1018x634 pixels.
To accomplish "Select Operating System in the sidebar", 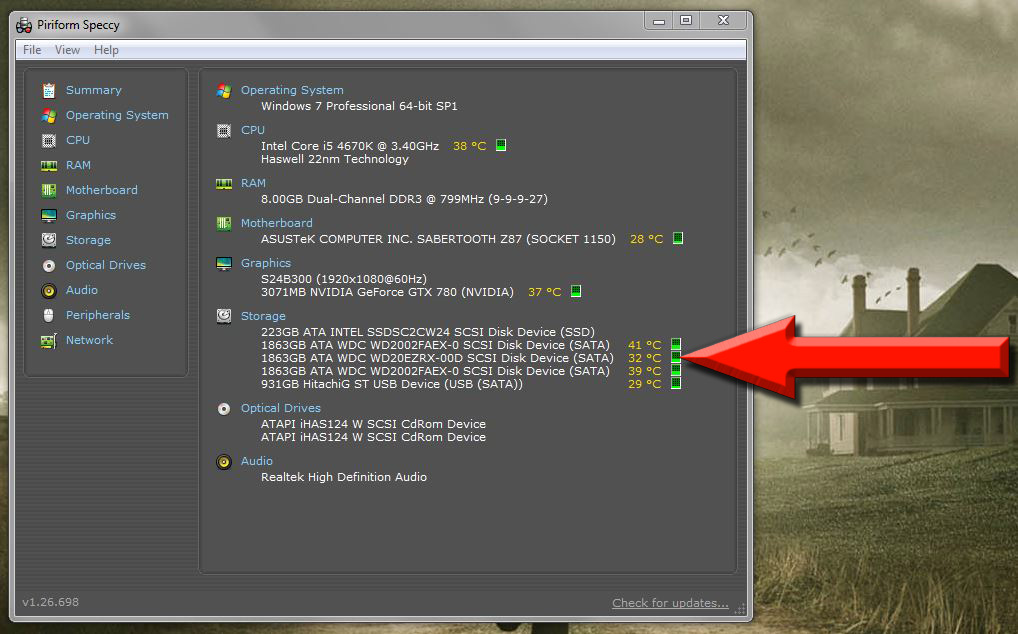I will click(117, 115).
